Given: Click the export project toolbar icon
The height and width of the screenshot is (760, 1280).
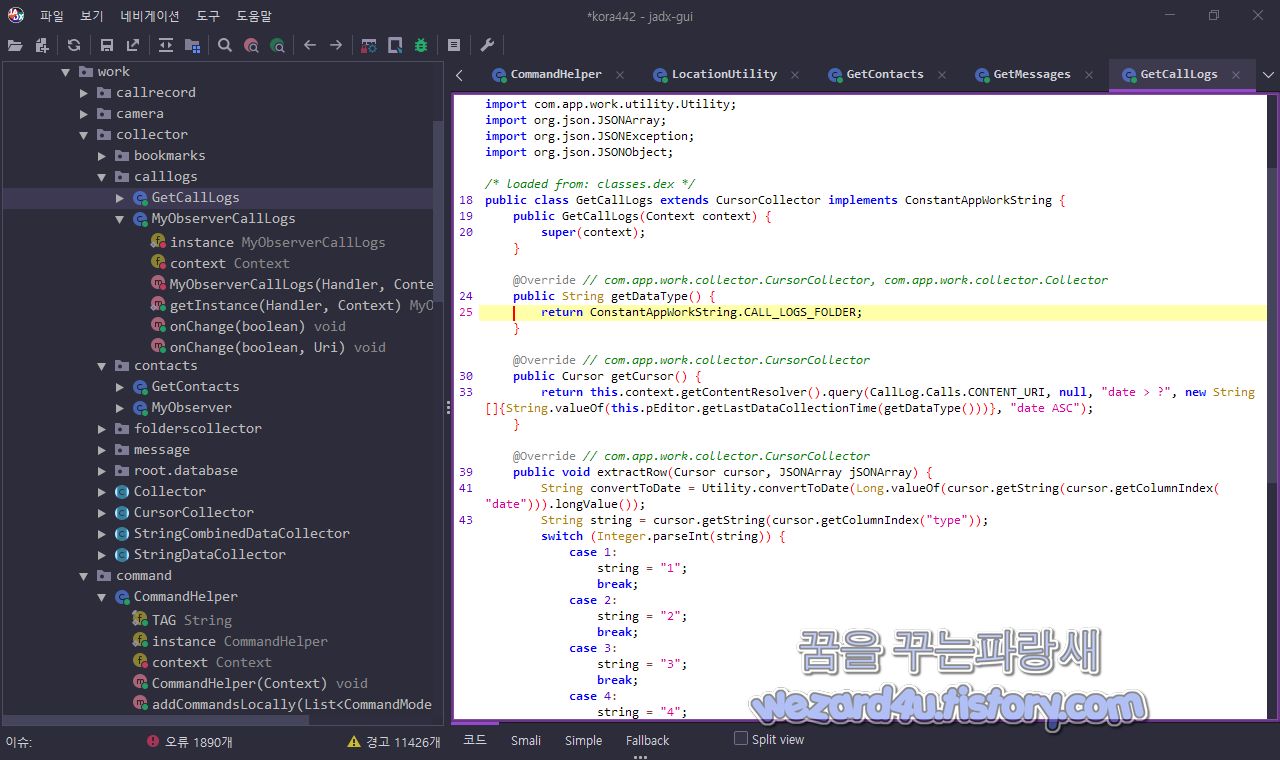Looking at the screenshot, I should (133, 45).
